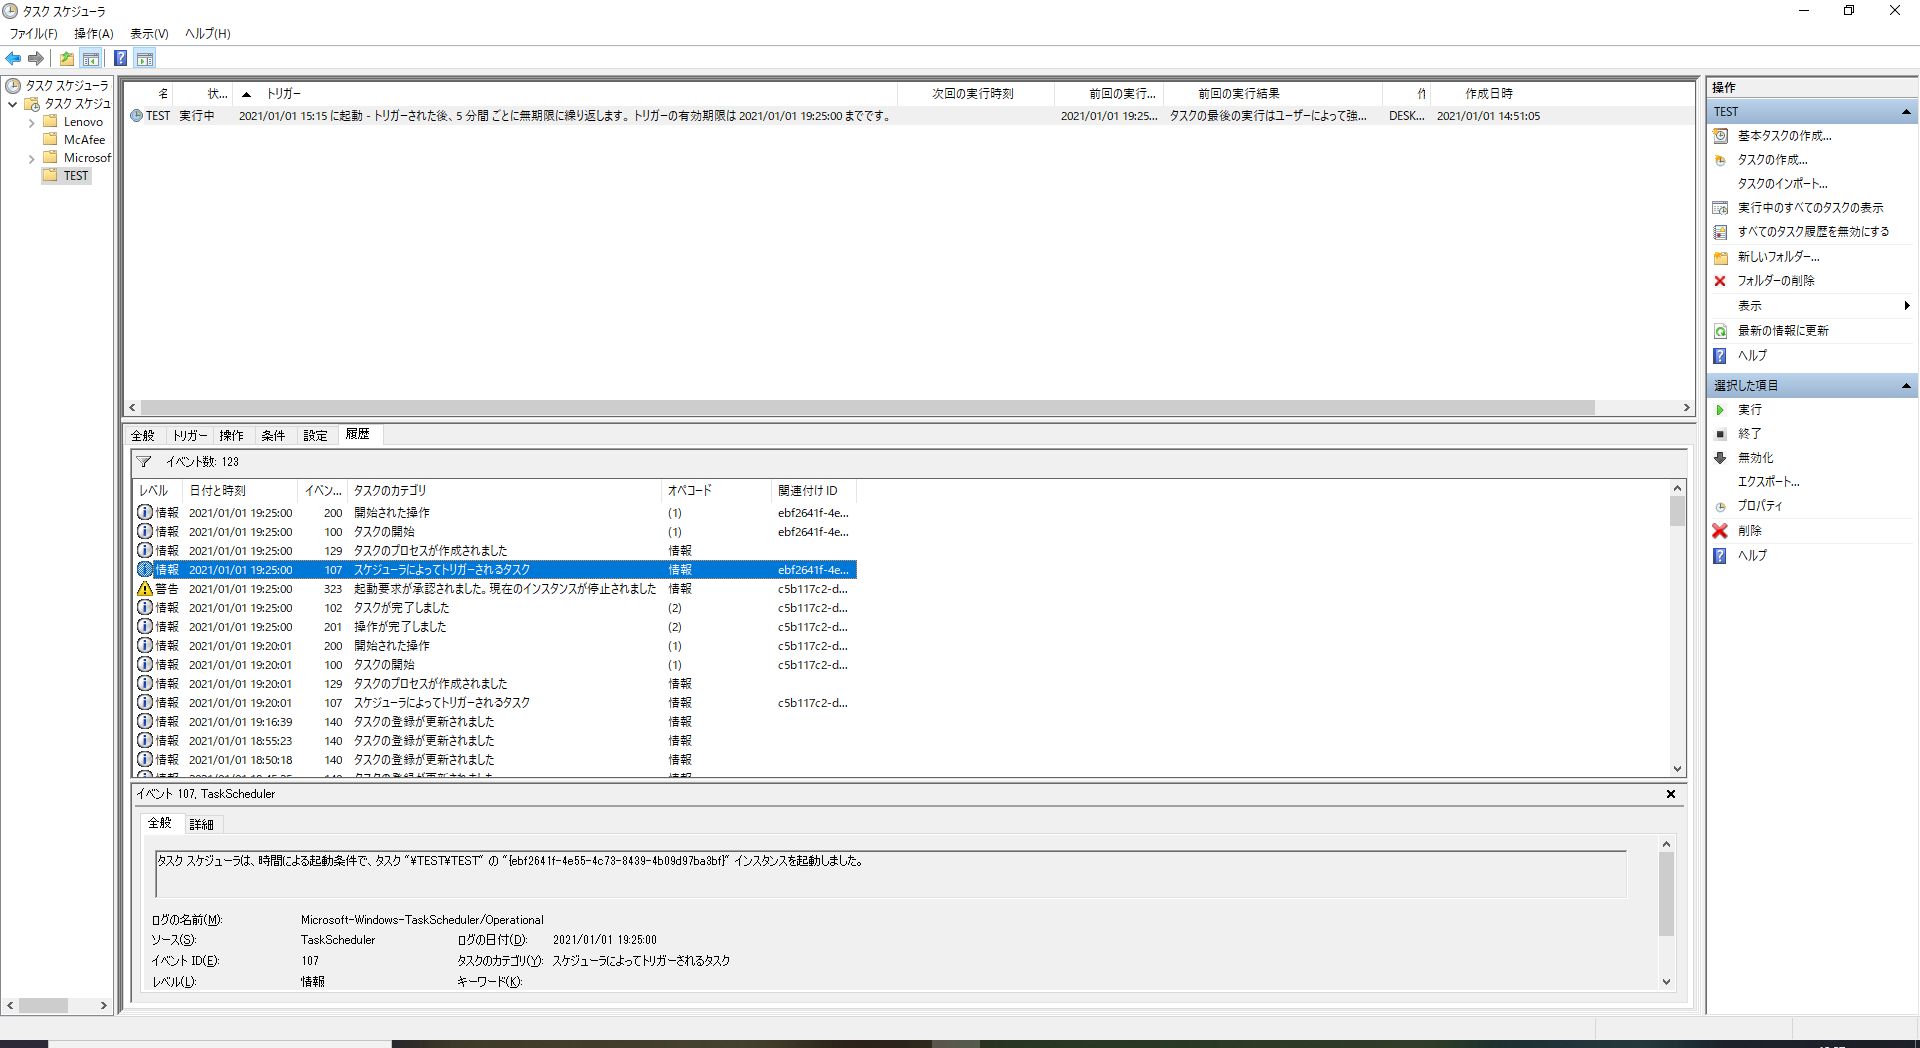Open the ファイル(F) menu
The height and width of the screenshot is (1048, 1920).
coord(33,34)
